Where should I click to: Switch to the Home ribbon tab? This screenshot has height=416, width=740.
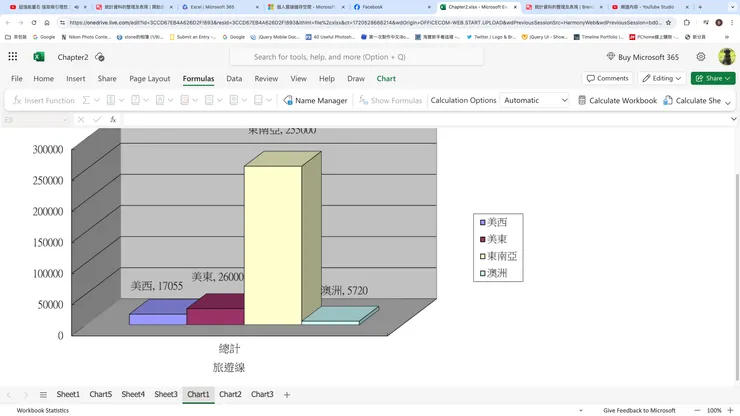click(43, 78)
